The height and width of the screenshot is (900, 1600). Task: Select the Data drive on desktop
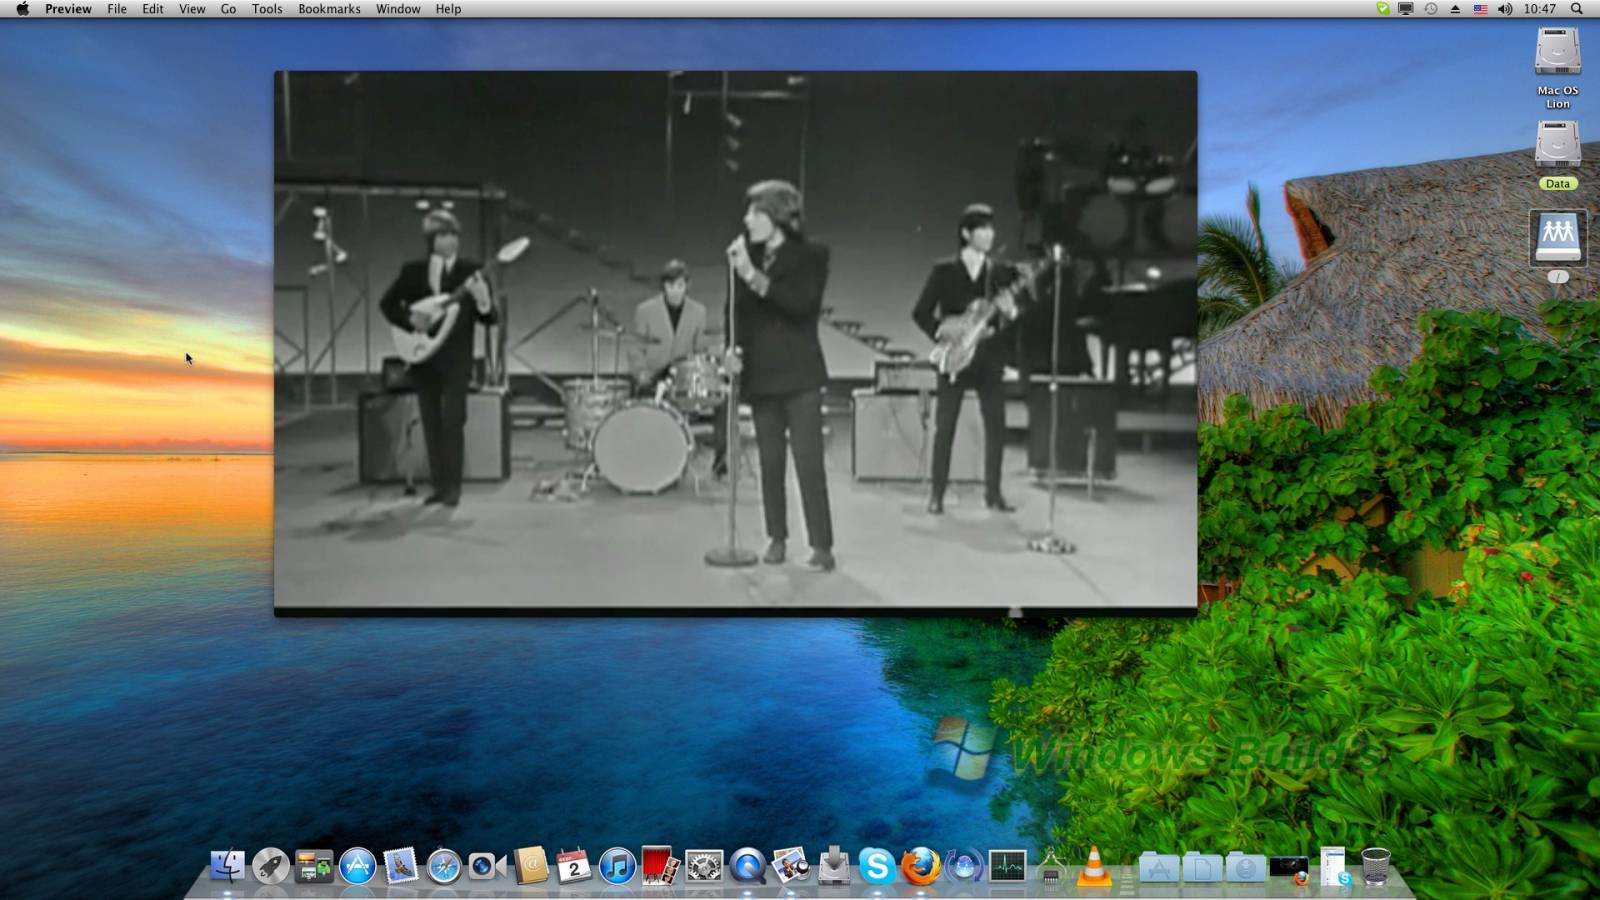click(1558, 155)
